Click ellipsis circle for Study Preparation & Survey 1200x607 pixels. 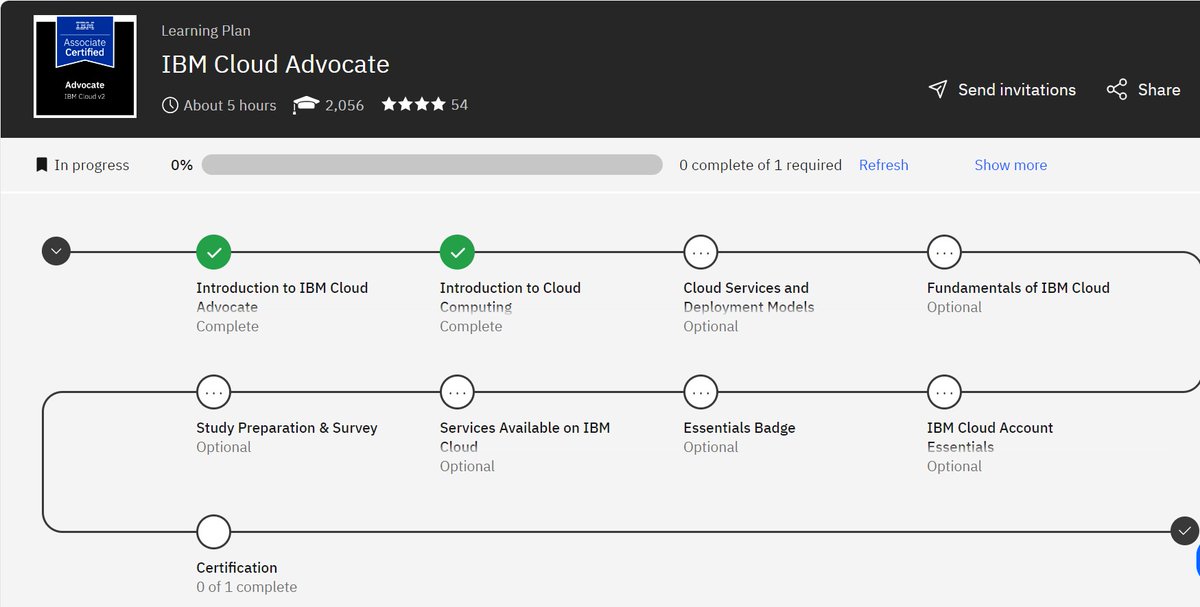pos(213,392)
